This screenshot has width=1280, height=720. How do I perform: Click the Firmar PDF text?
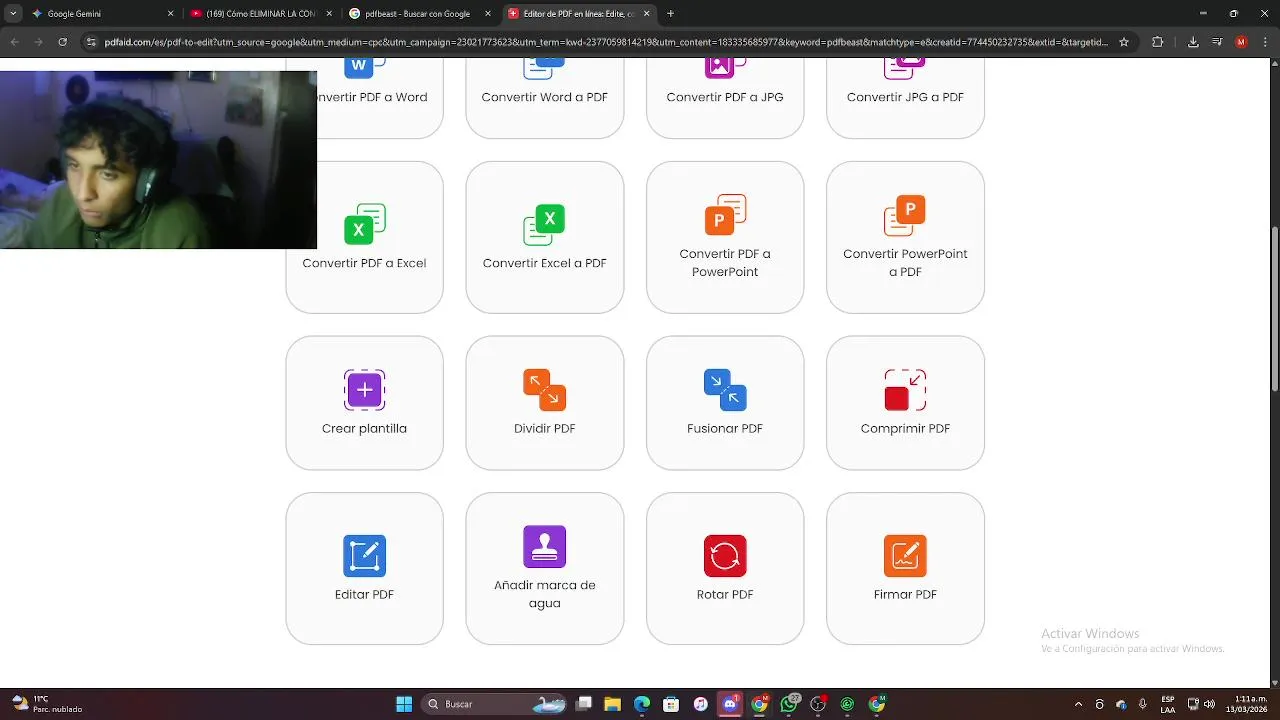point(905,595)
